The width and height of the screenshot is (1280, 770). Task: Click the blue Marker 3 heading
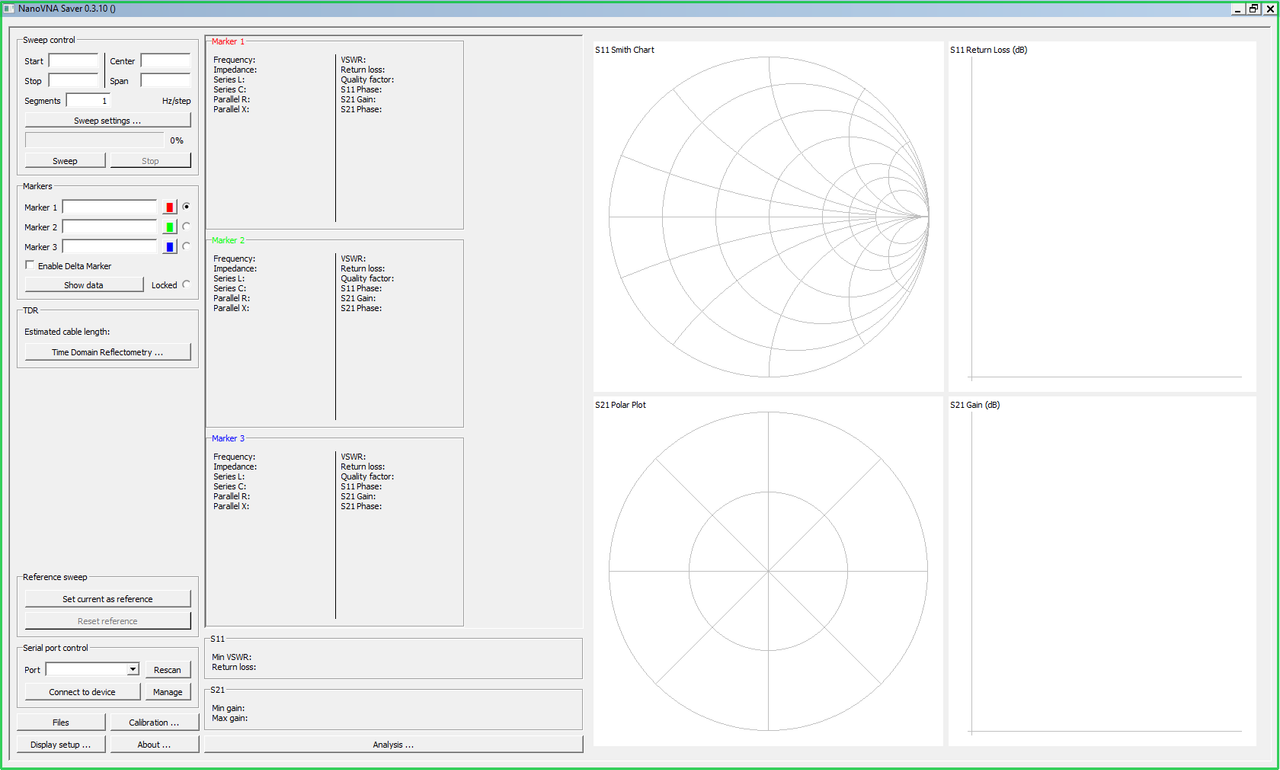tap(228, 438)
